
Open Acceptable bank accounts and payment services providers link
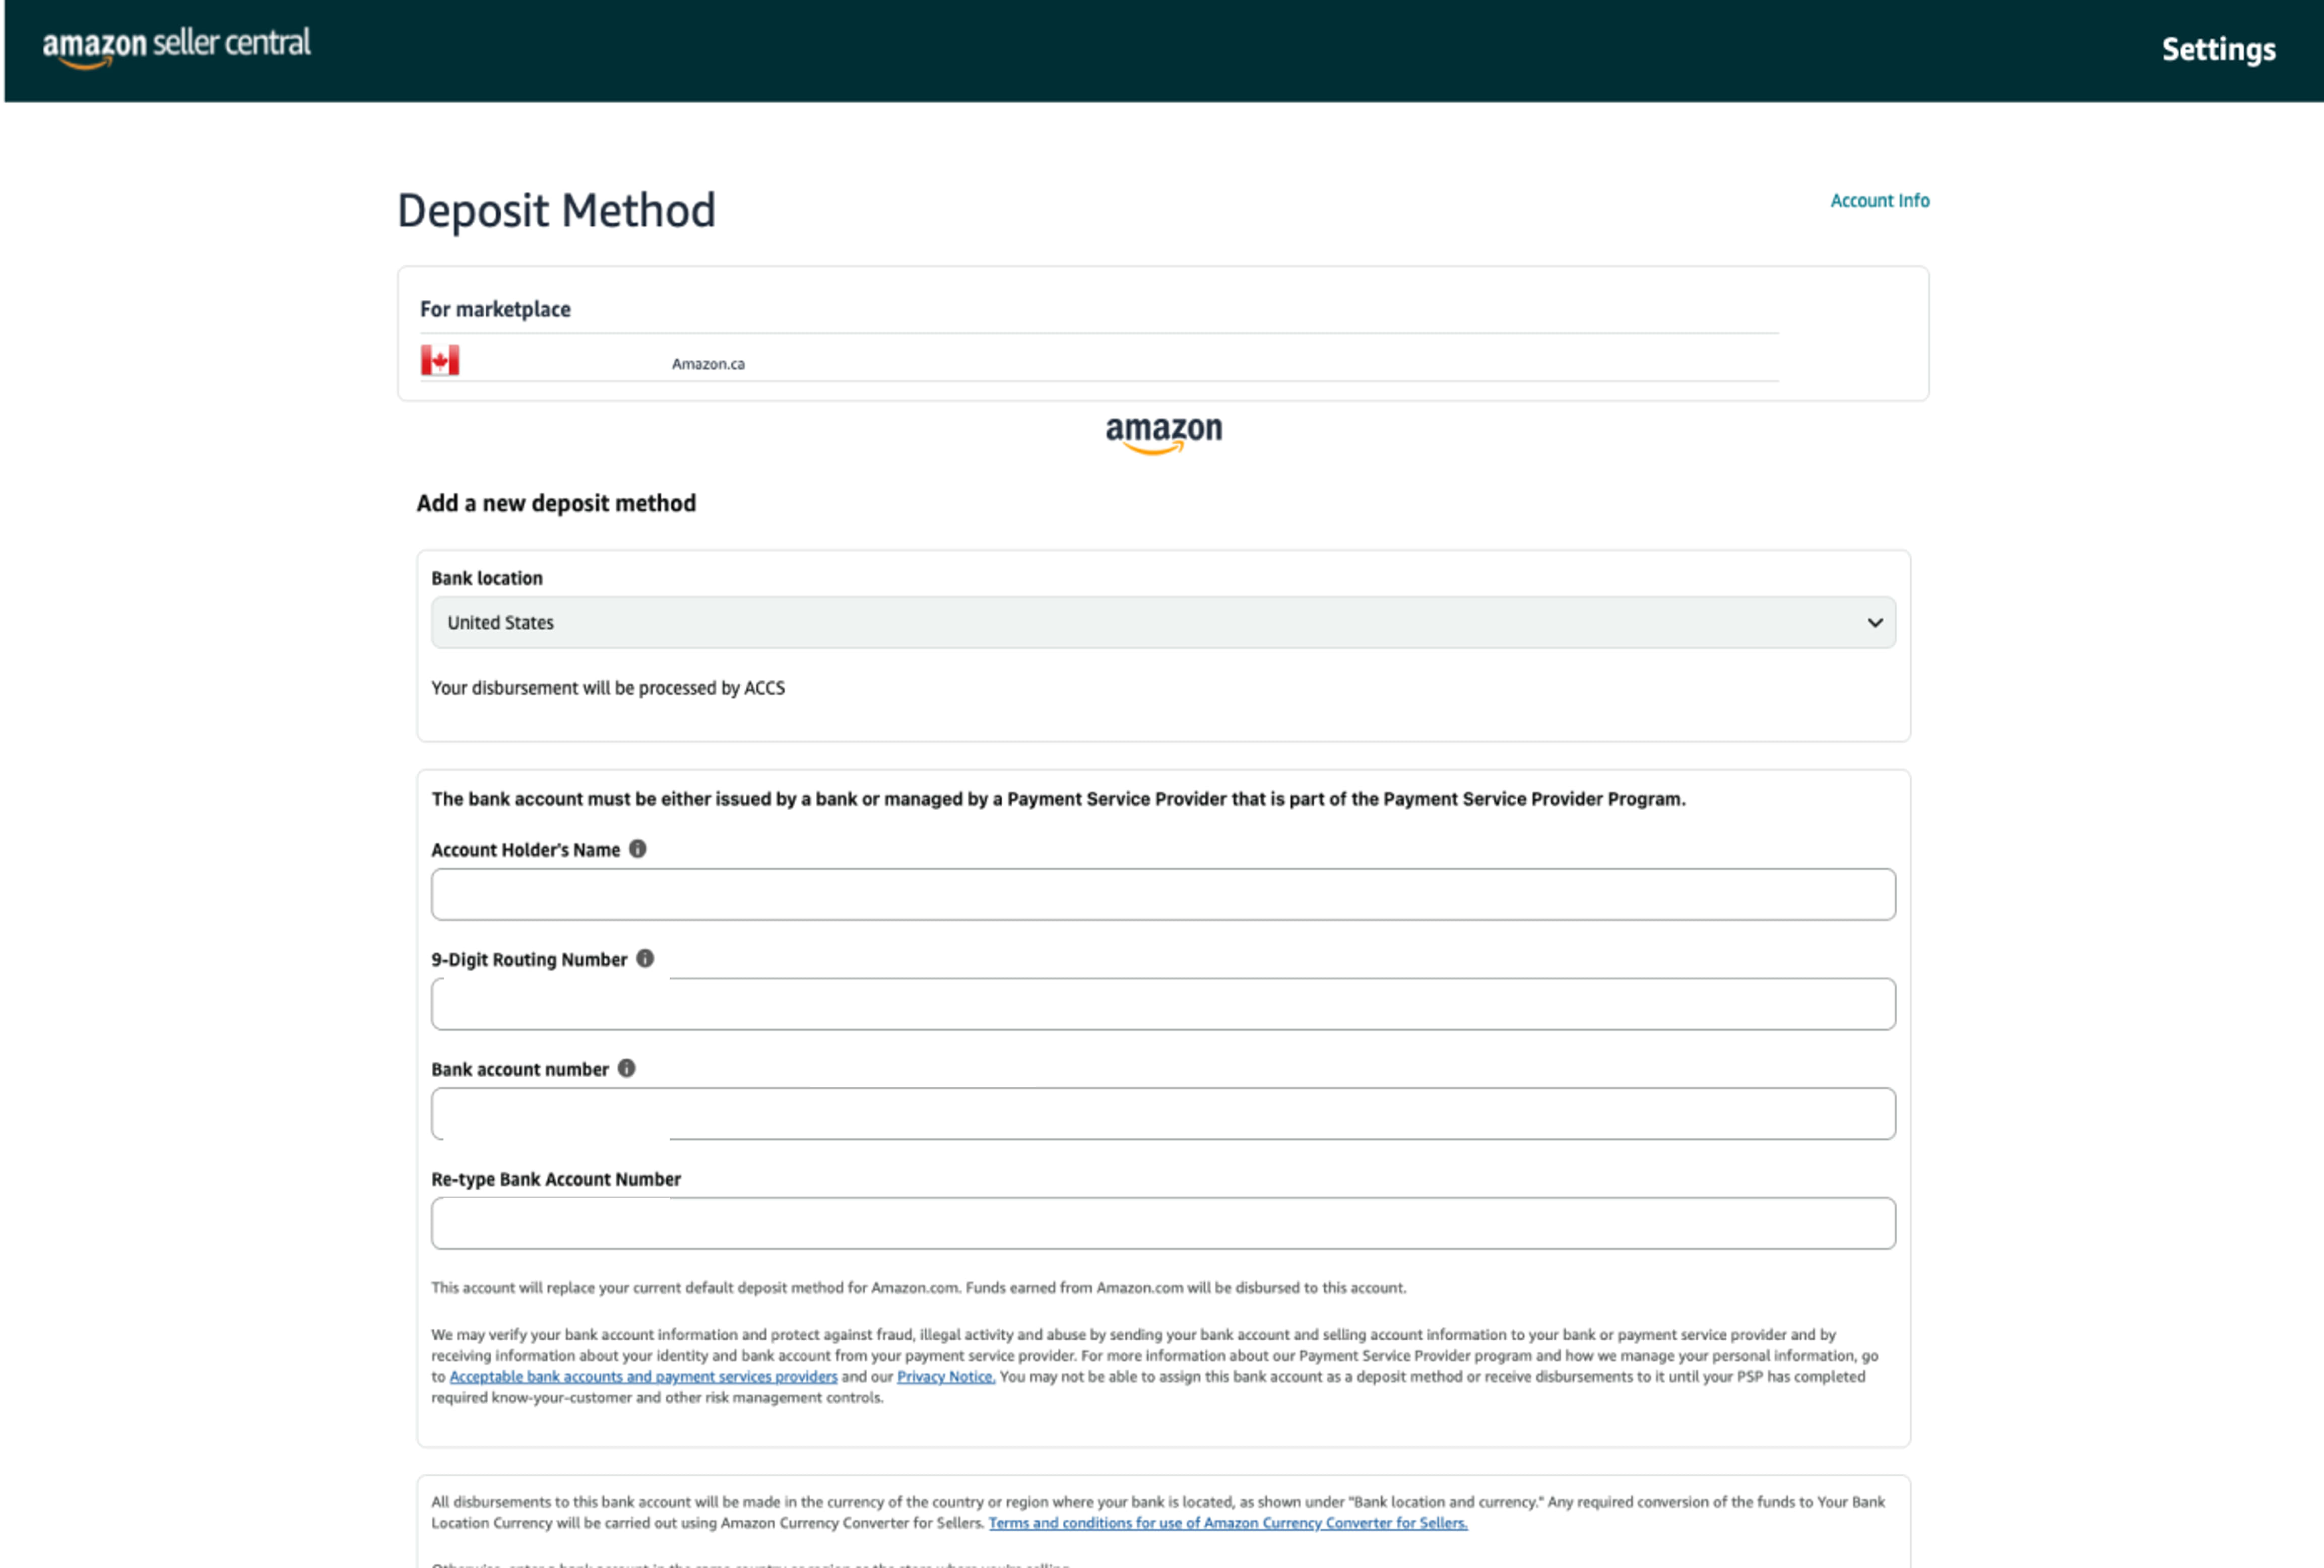tap(643, 1377)
